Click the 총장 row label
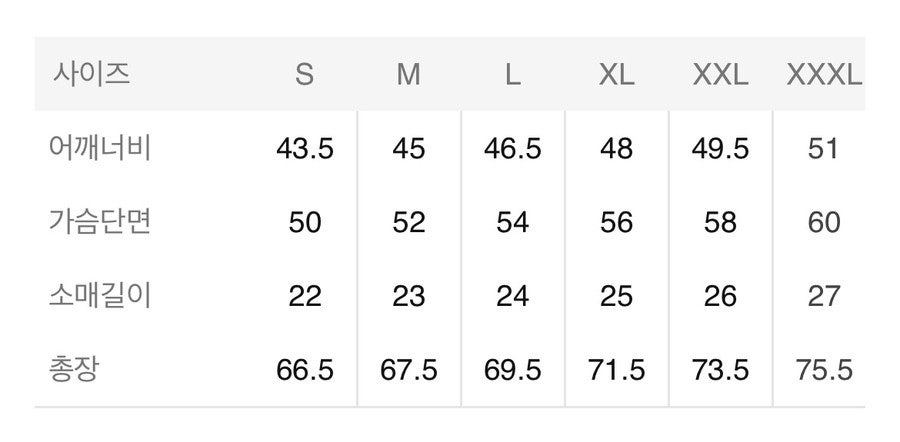The height and width of the screenshot is (442, 900). [x=74, y=370]
